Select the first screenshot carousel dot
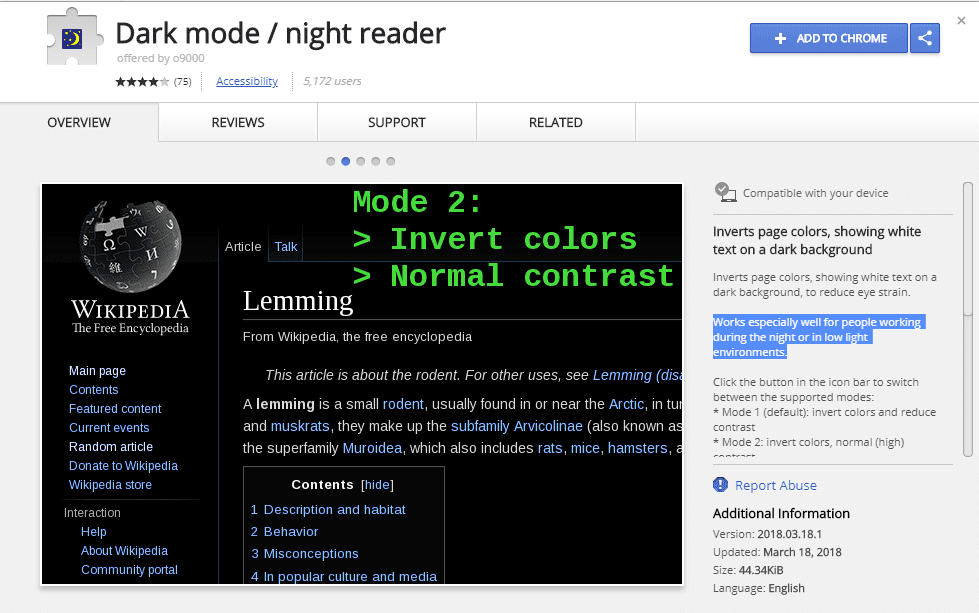 [330, 161]
